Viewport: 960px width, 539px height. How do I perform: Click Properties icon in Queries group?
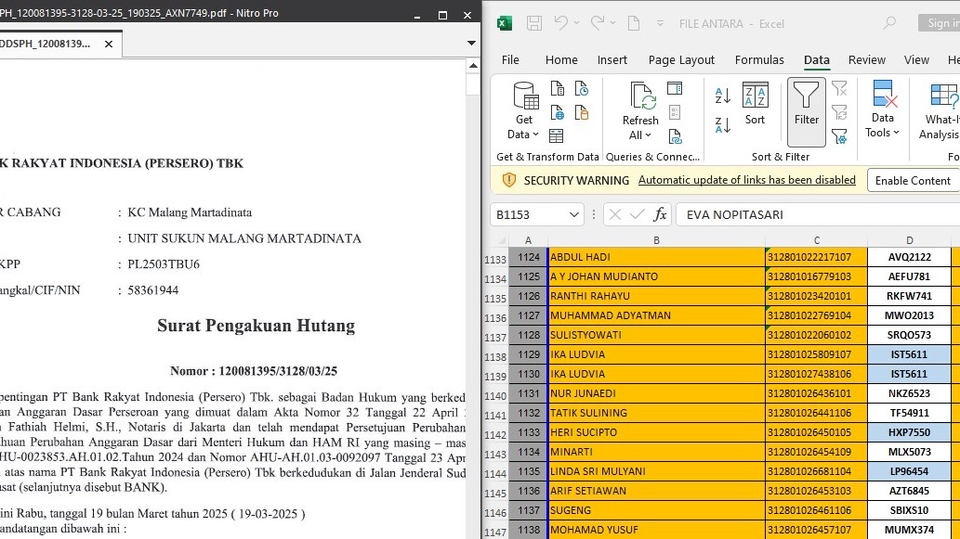point(675,112)
